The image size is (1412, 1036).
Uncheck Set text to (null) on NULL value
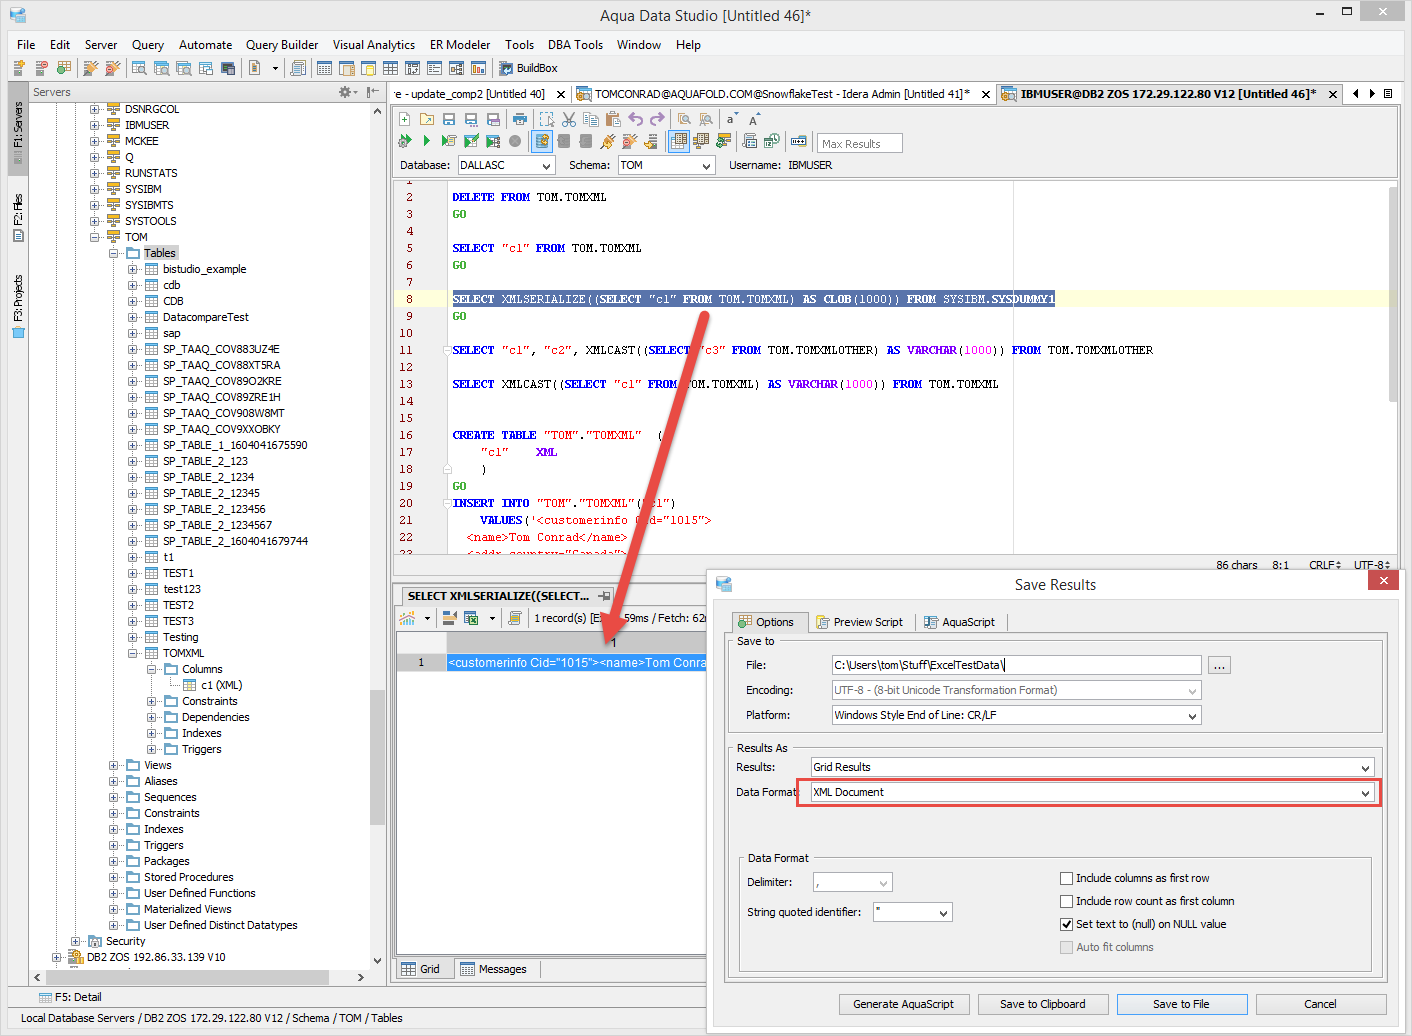(x=1066, y=924)
